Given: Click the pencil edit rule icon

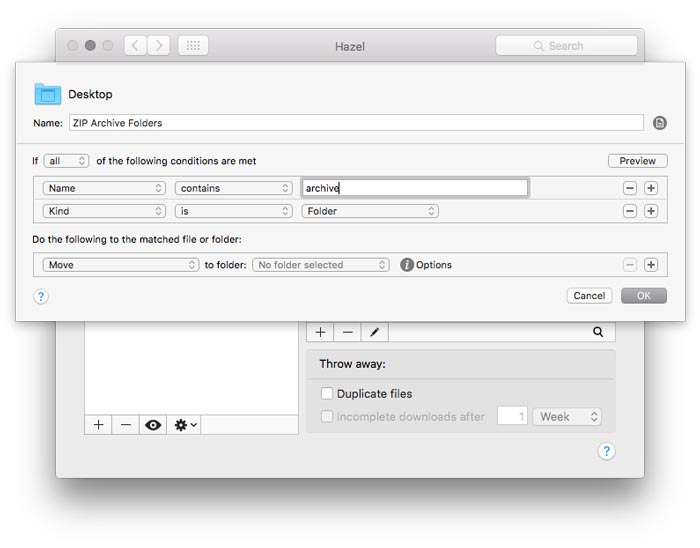Looking at the screenshot, I should click(374, 332).
